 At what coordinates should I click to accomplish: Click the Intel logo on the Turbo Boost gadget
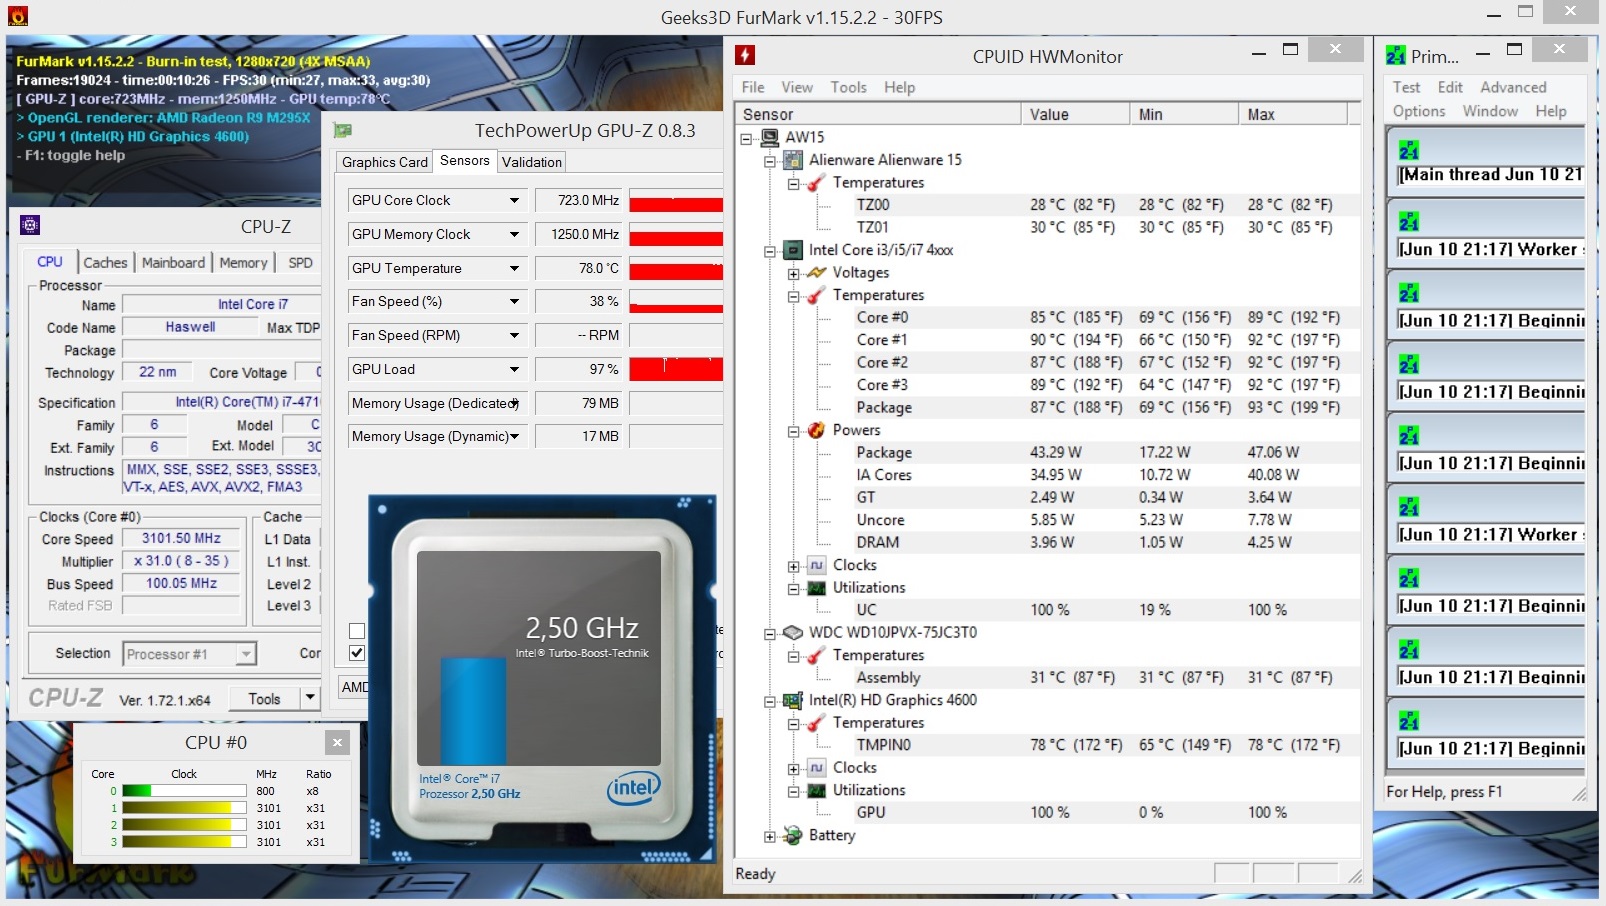pyautogui.click(x=634, y=788)
